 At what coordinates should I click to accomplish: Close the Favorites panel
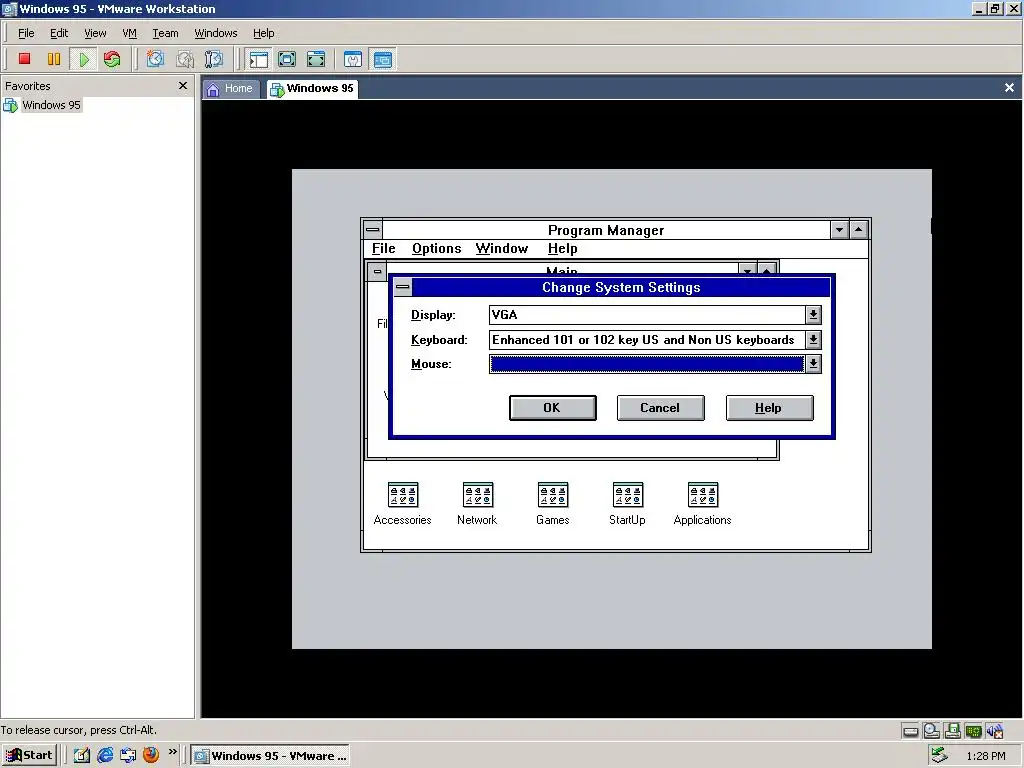coord(183,86)
